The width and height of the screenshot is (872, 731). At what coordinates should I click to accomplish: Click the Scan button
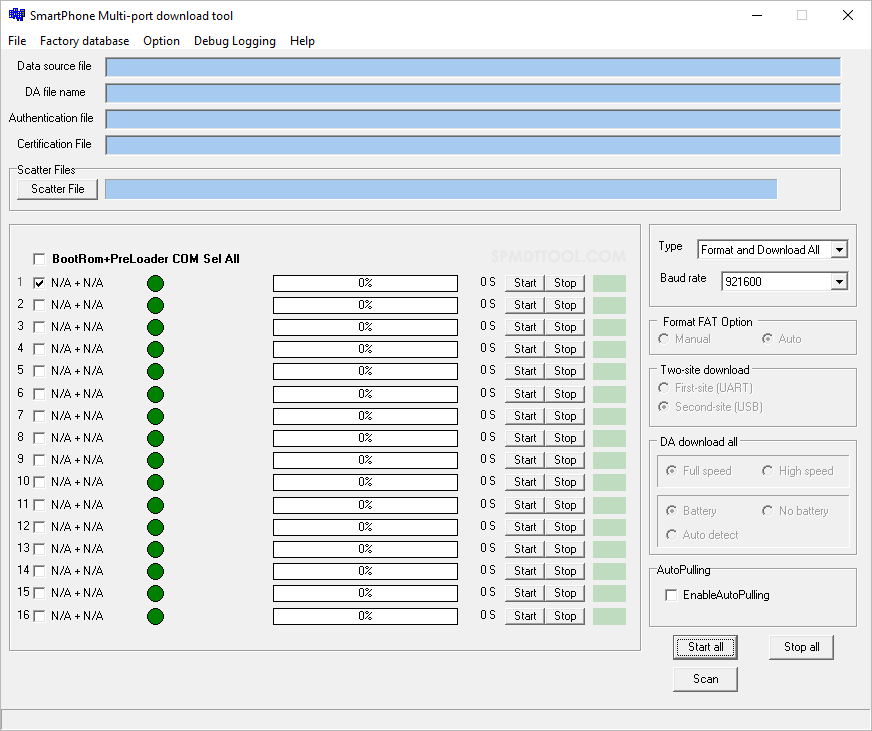pos(705,679)
